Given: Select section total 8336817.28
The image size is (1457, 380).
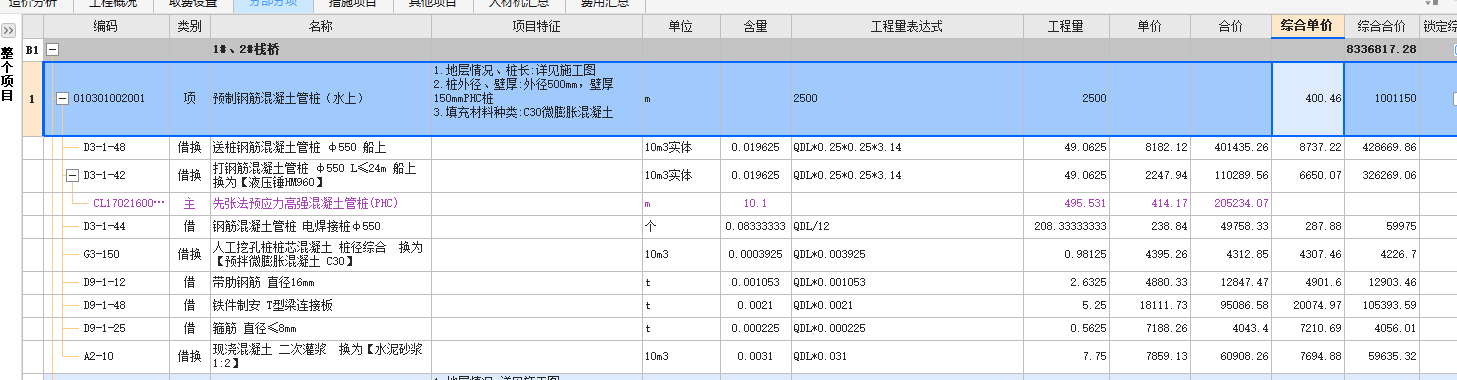Looking at the screenshot, I should click(x=1381, y=49).
